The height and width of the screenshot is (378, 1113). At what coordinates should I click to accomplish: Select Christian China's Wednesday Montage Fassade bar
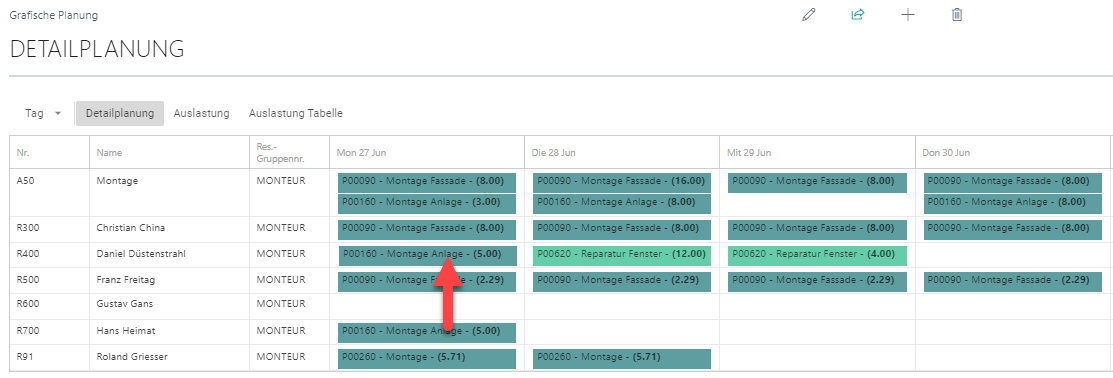(x=817, y=229)
